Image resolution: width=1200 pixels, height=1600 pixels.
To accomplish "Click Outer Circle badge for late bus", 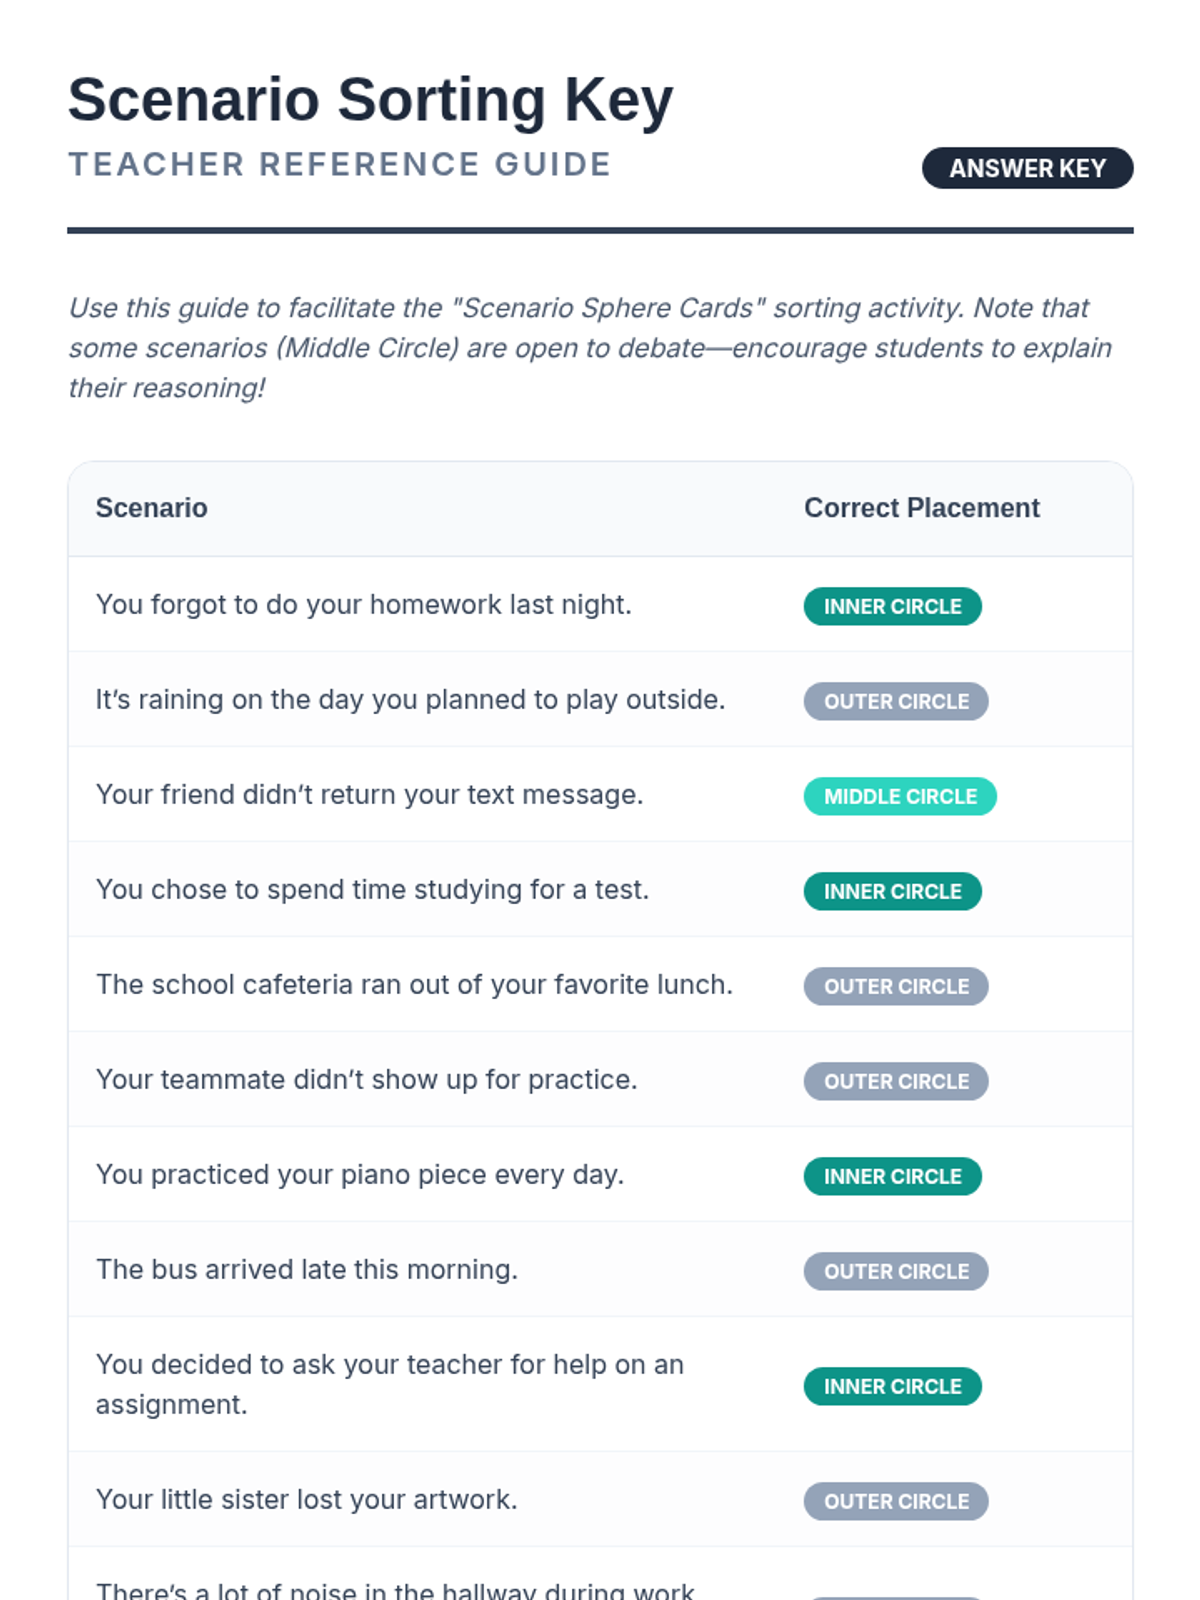I will 896,1271.
